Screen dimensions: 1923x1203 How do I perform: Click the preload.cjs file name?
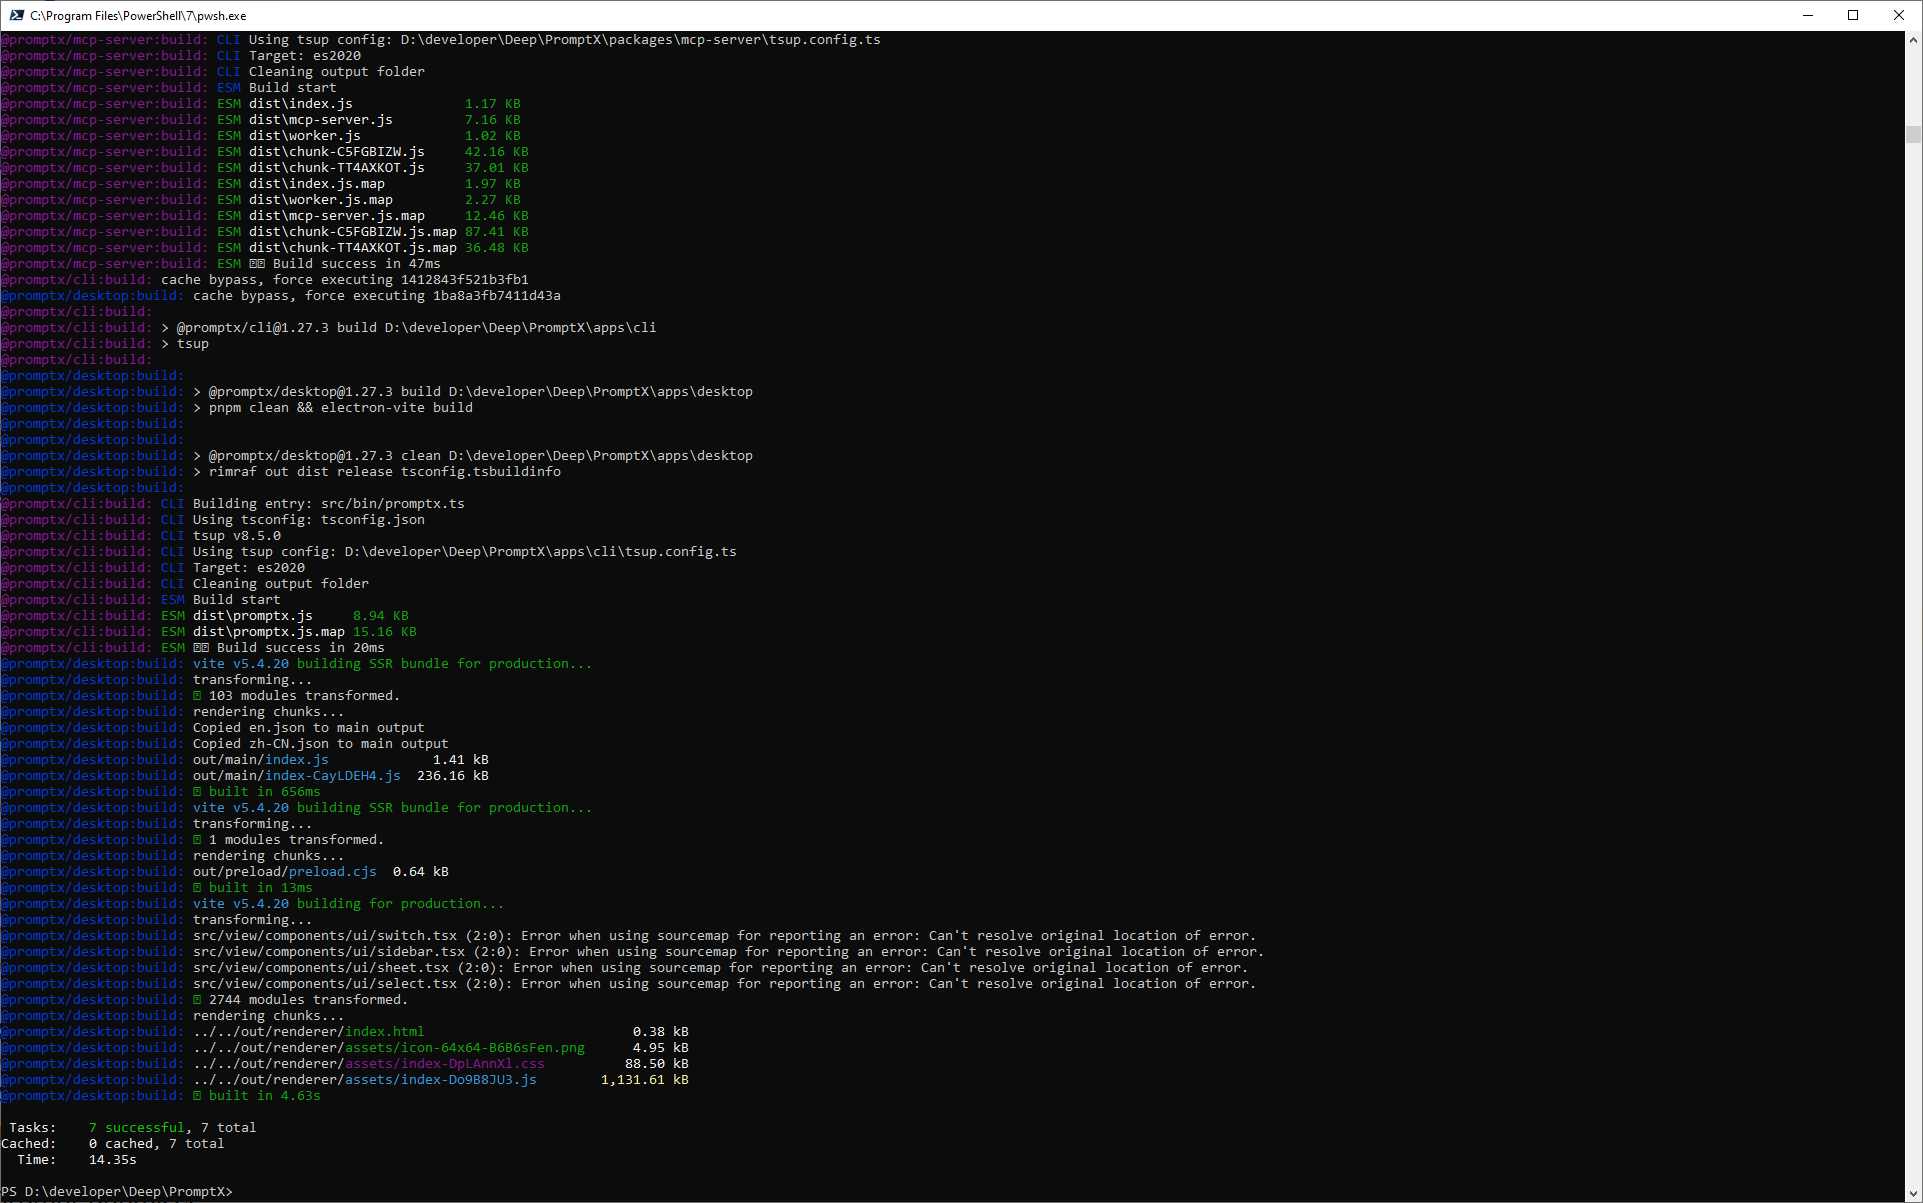[x=332, y=871]
